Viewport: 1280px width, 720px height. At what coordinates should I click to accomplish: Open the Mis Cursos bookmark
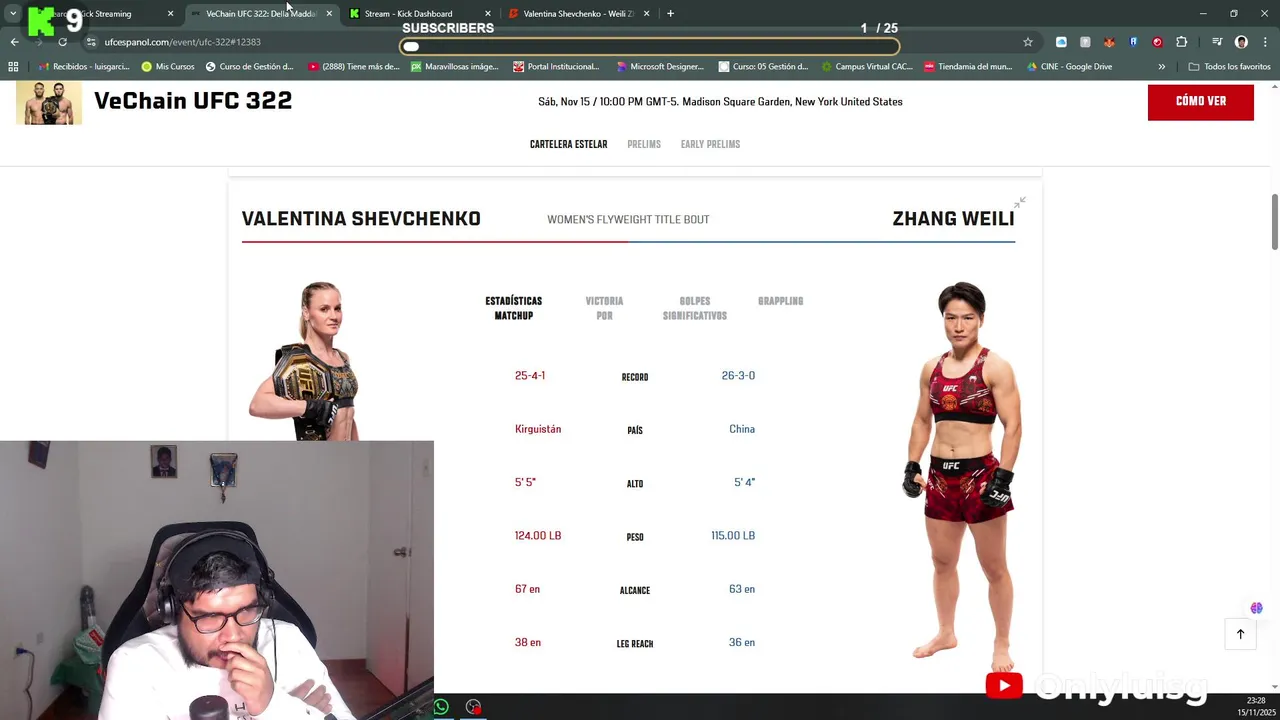[168, 67]
